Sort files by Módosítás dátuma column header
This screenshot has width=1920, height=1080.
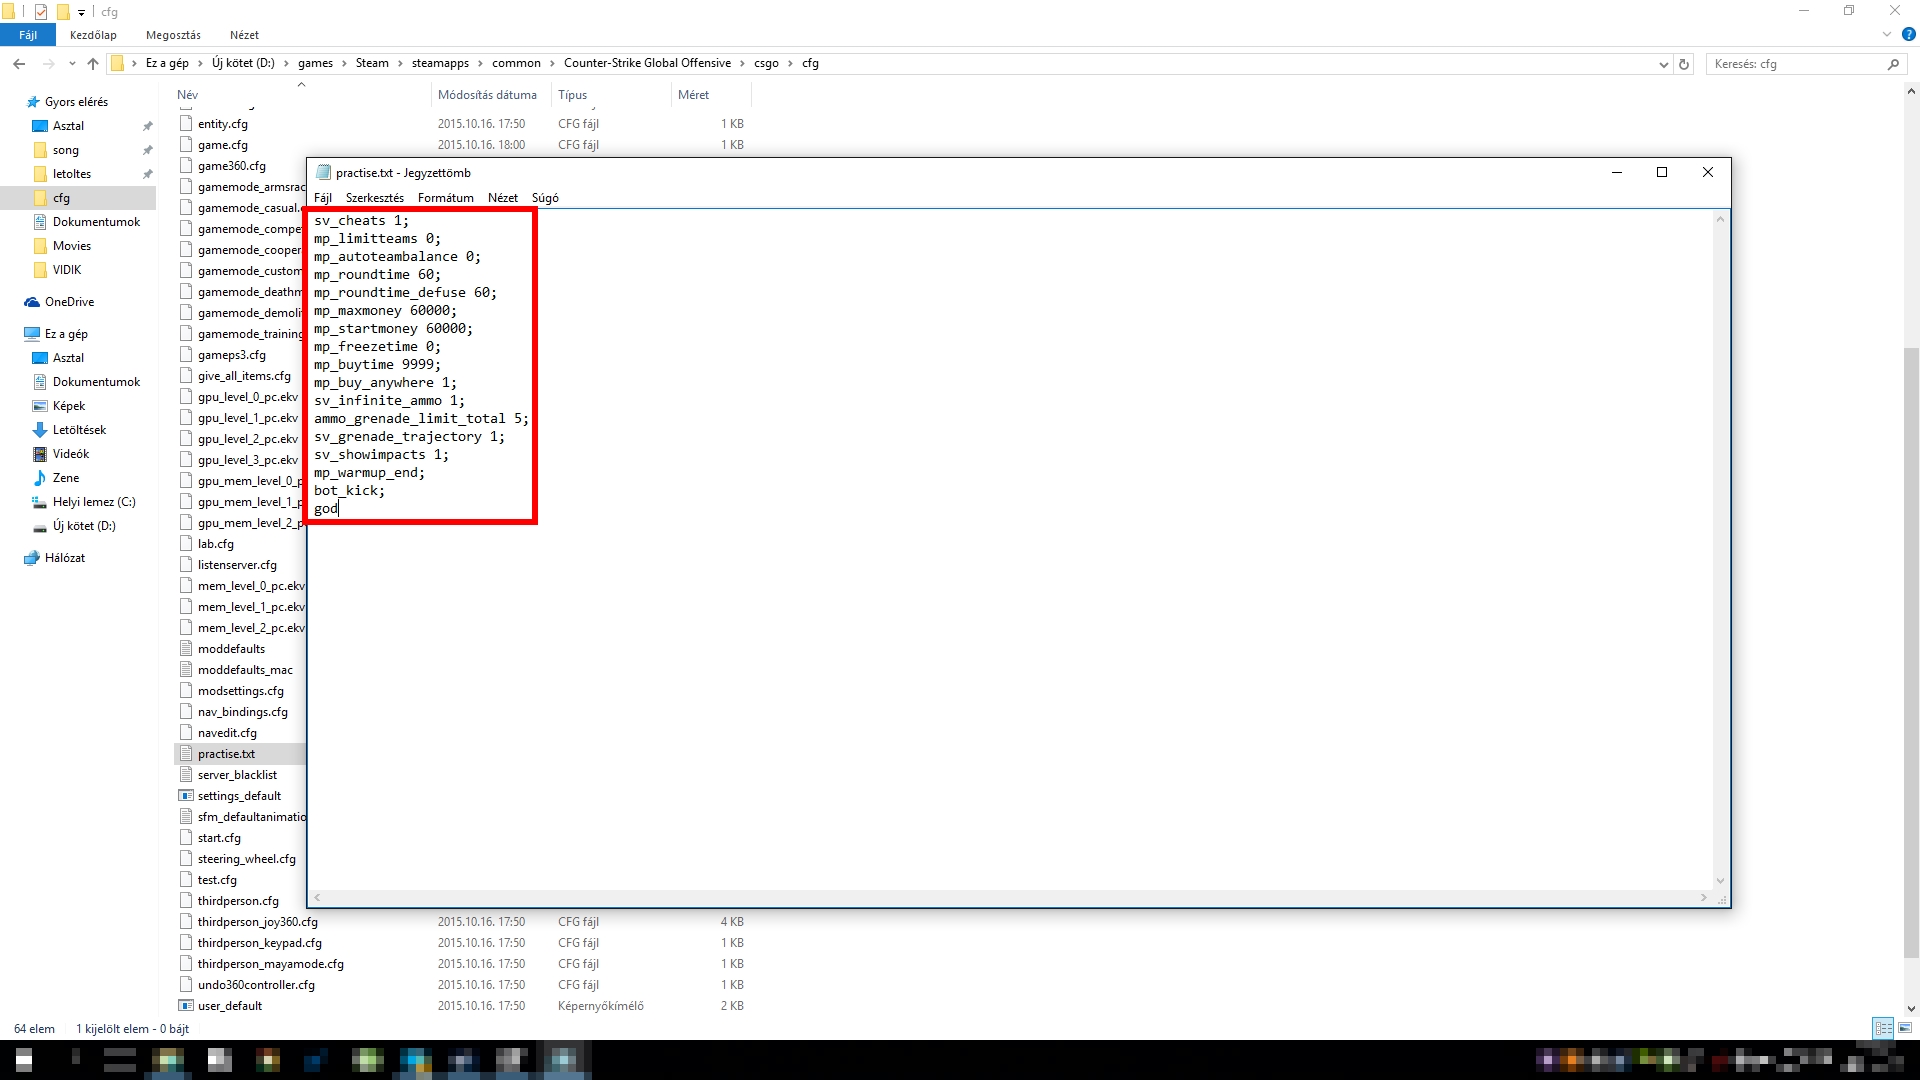tap(487, 95)
